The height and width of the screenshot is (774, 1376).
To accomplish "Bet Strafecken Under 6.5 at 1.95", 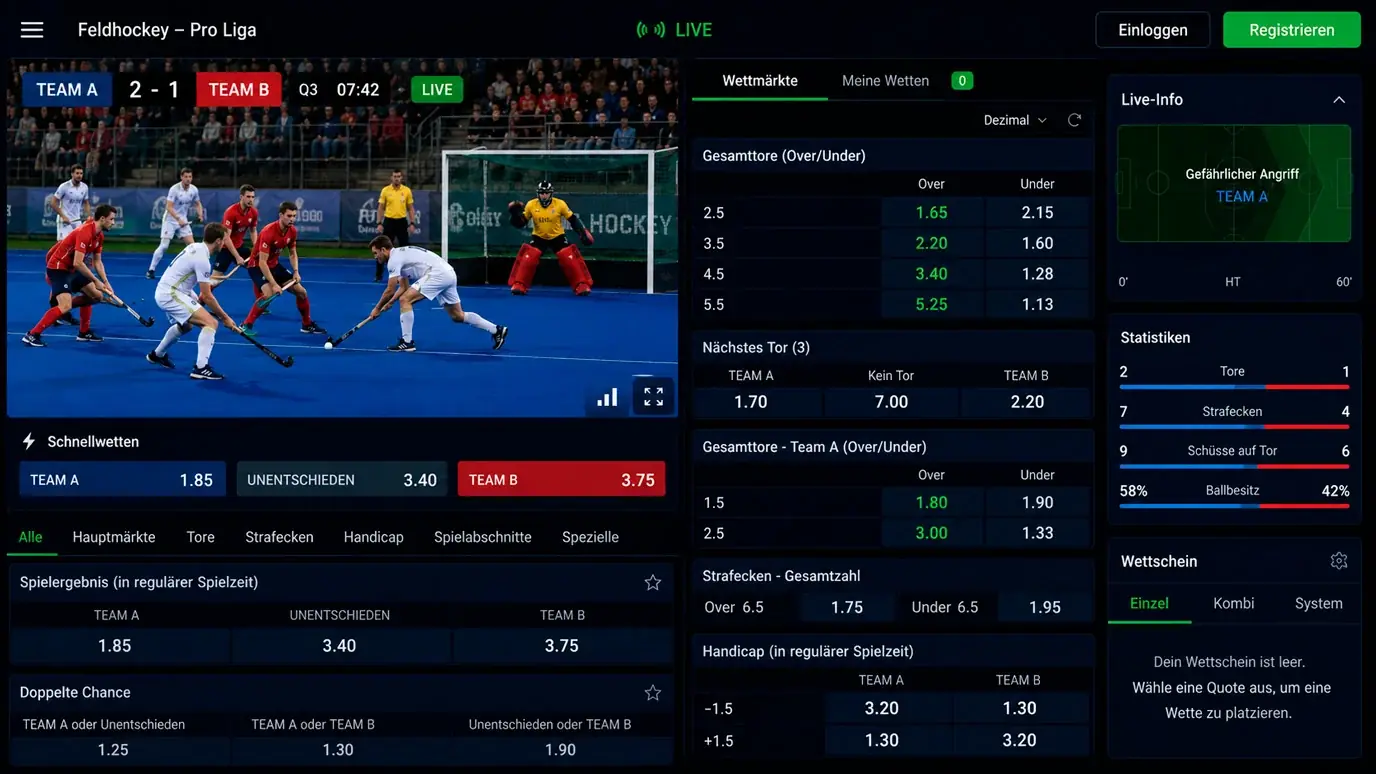I will point(1045,607).
